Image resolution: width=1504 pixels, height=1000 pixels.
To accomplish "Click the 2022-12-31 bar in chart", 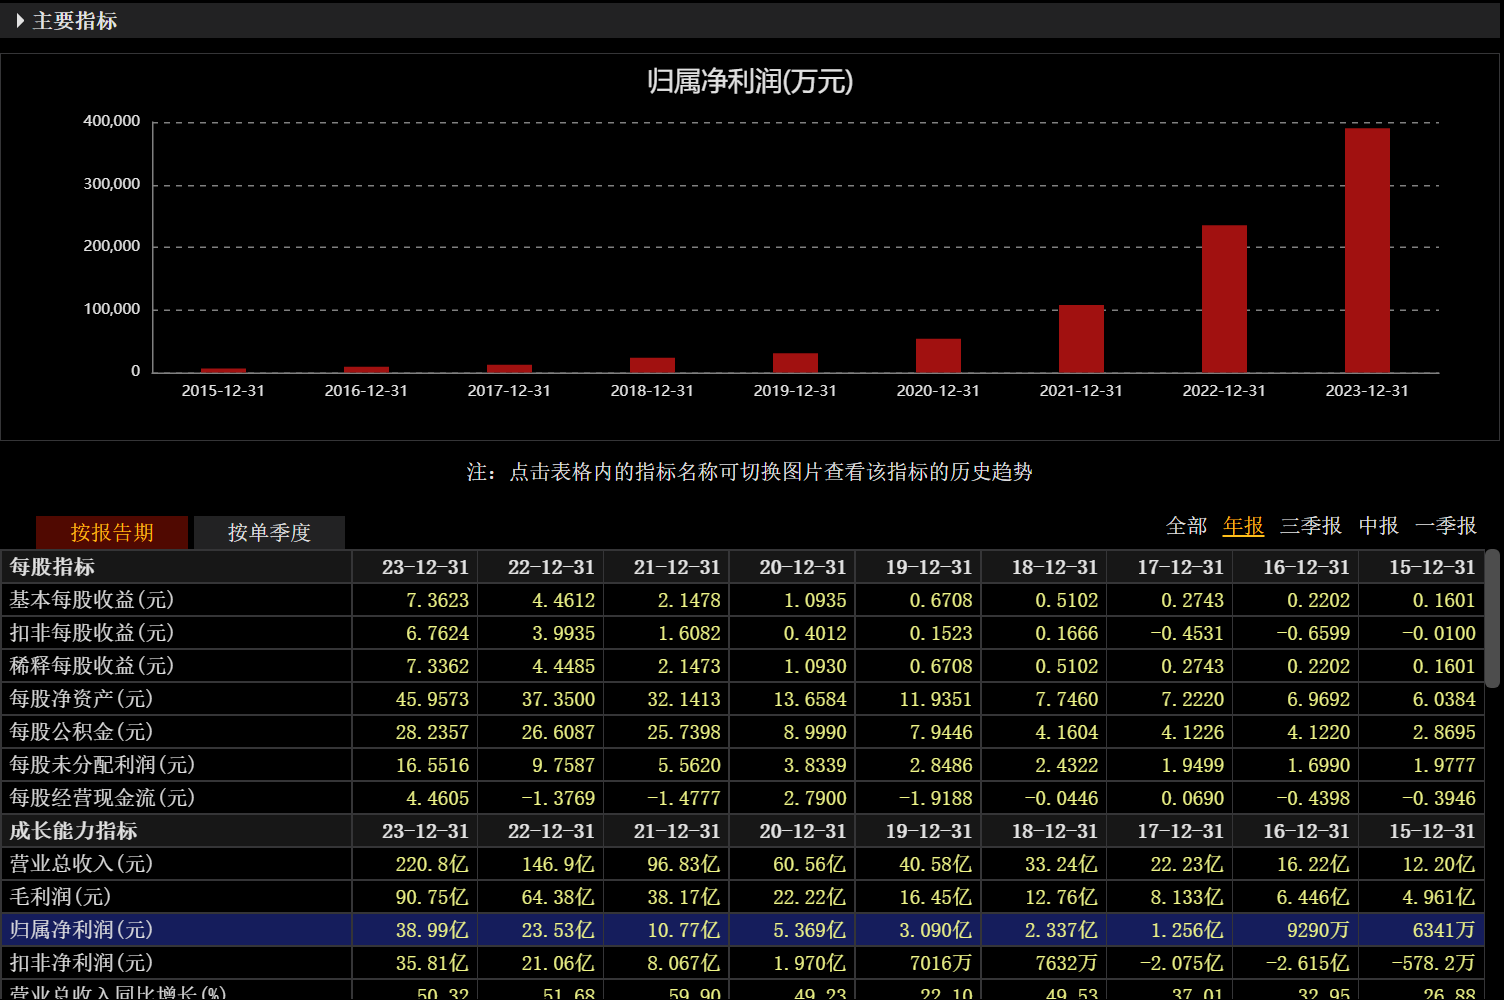I will click(x=1224, y=299).
